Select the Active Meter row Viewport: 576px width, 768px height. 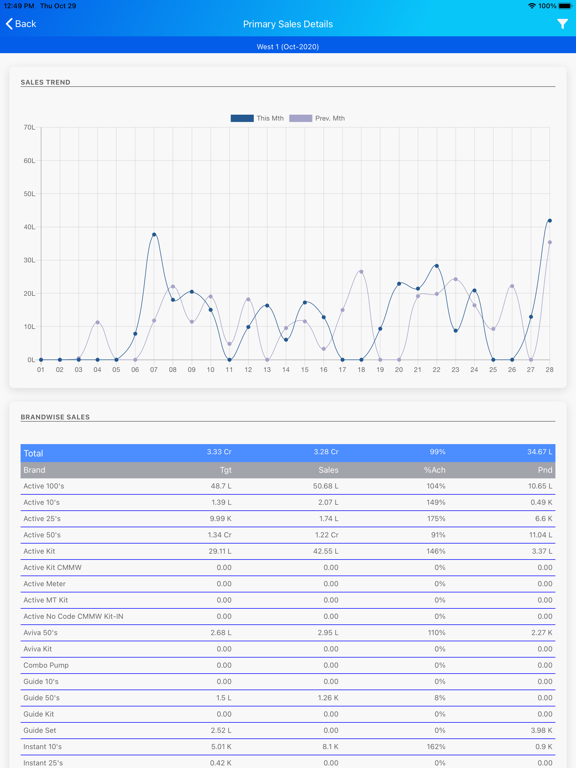pos(288,583)
